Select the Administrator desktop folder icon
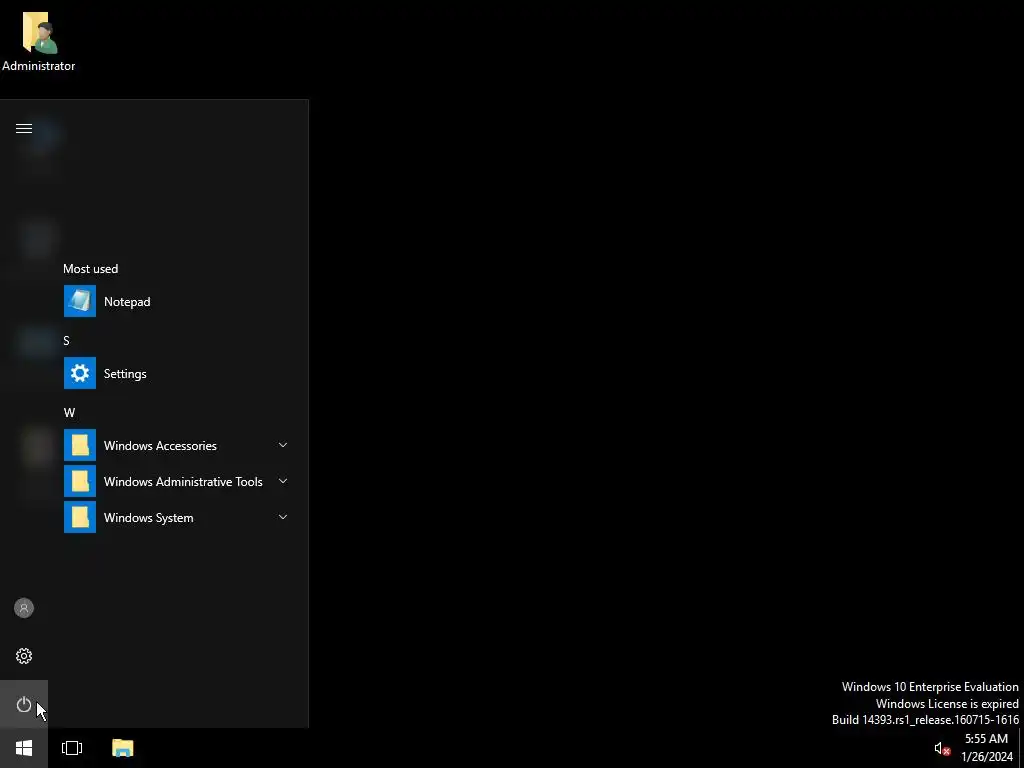 click(x=39, y=40)
